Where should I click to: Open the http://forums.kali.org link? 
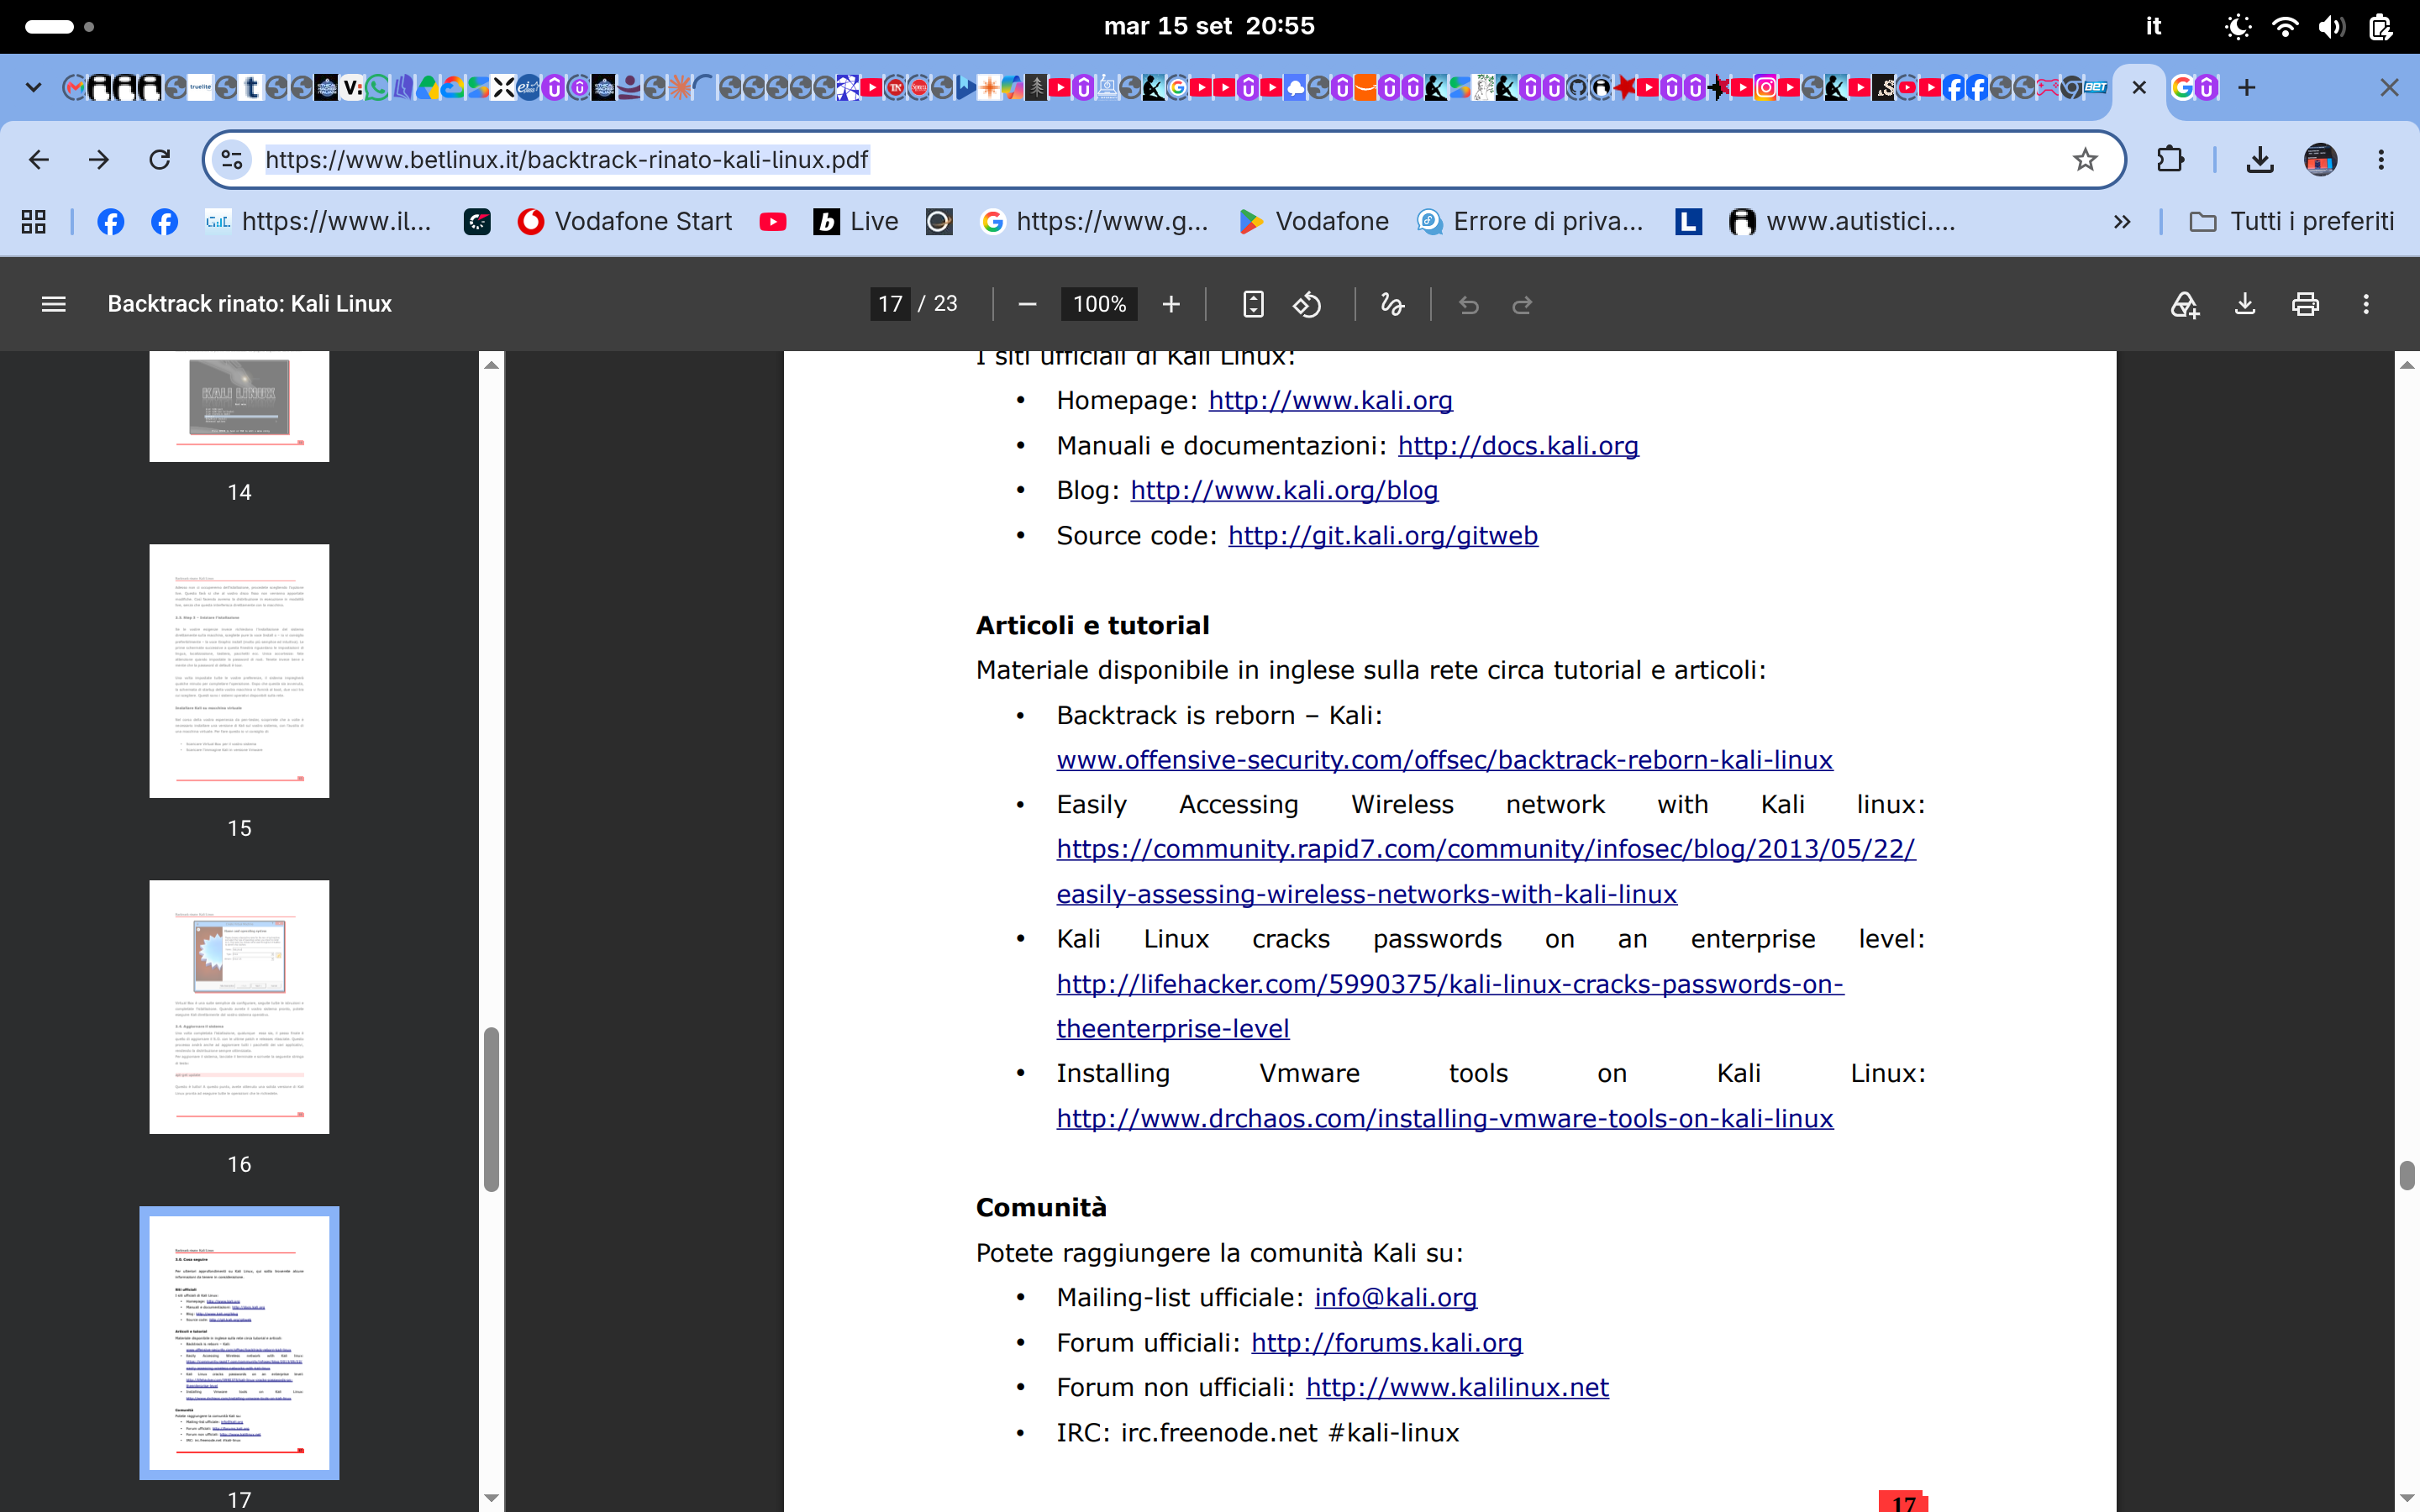point(1386,1343)
